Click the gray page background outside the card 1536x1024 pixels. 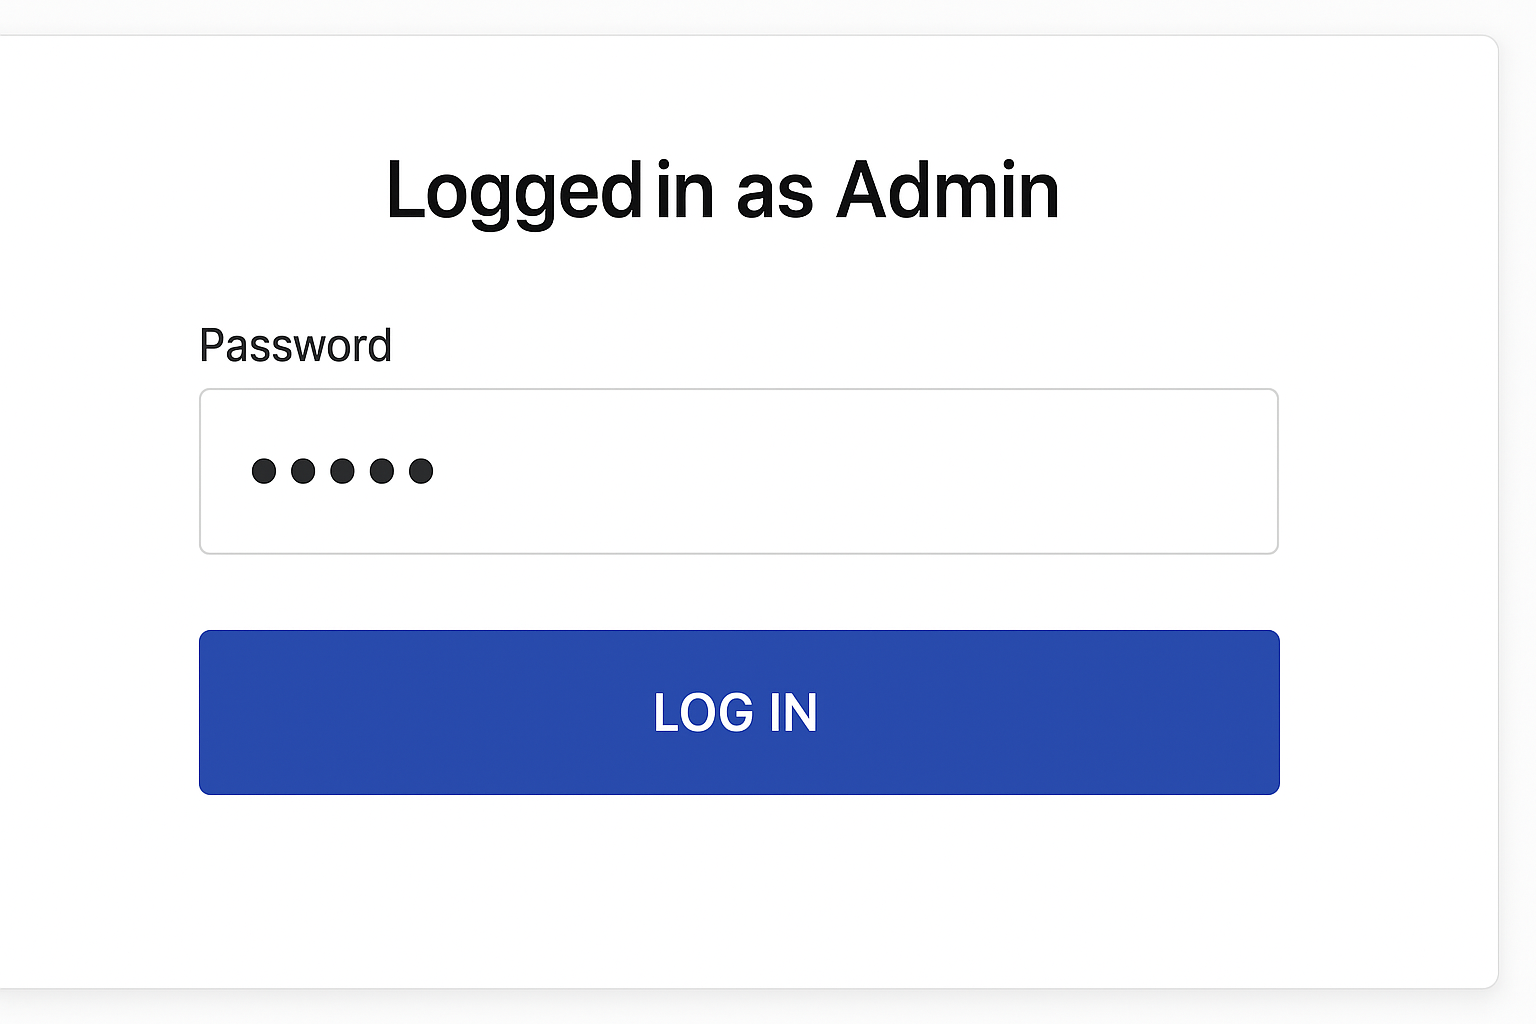(1518, 500)
